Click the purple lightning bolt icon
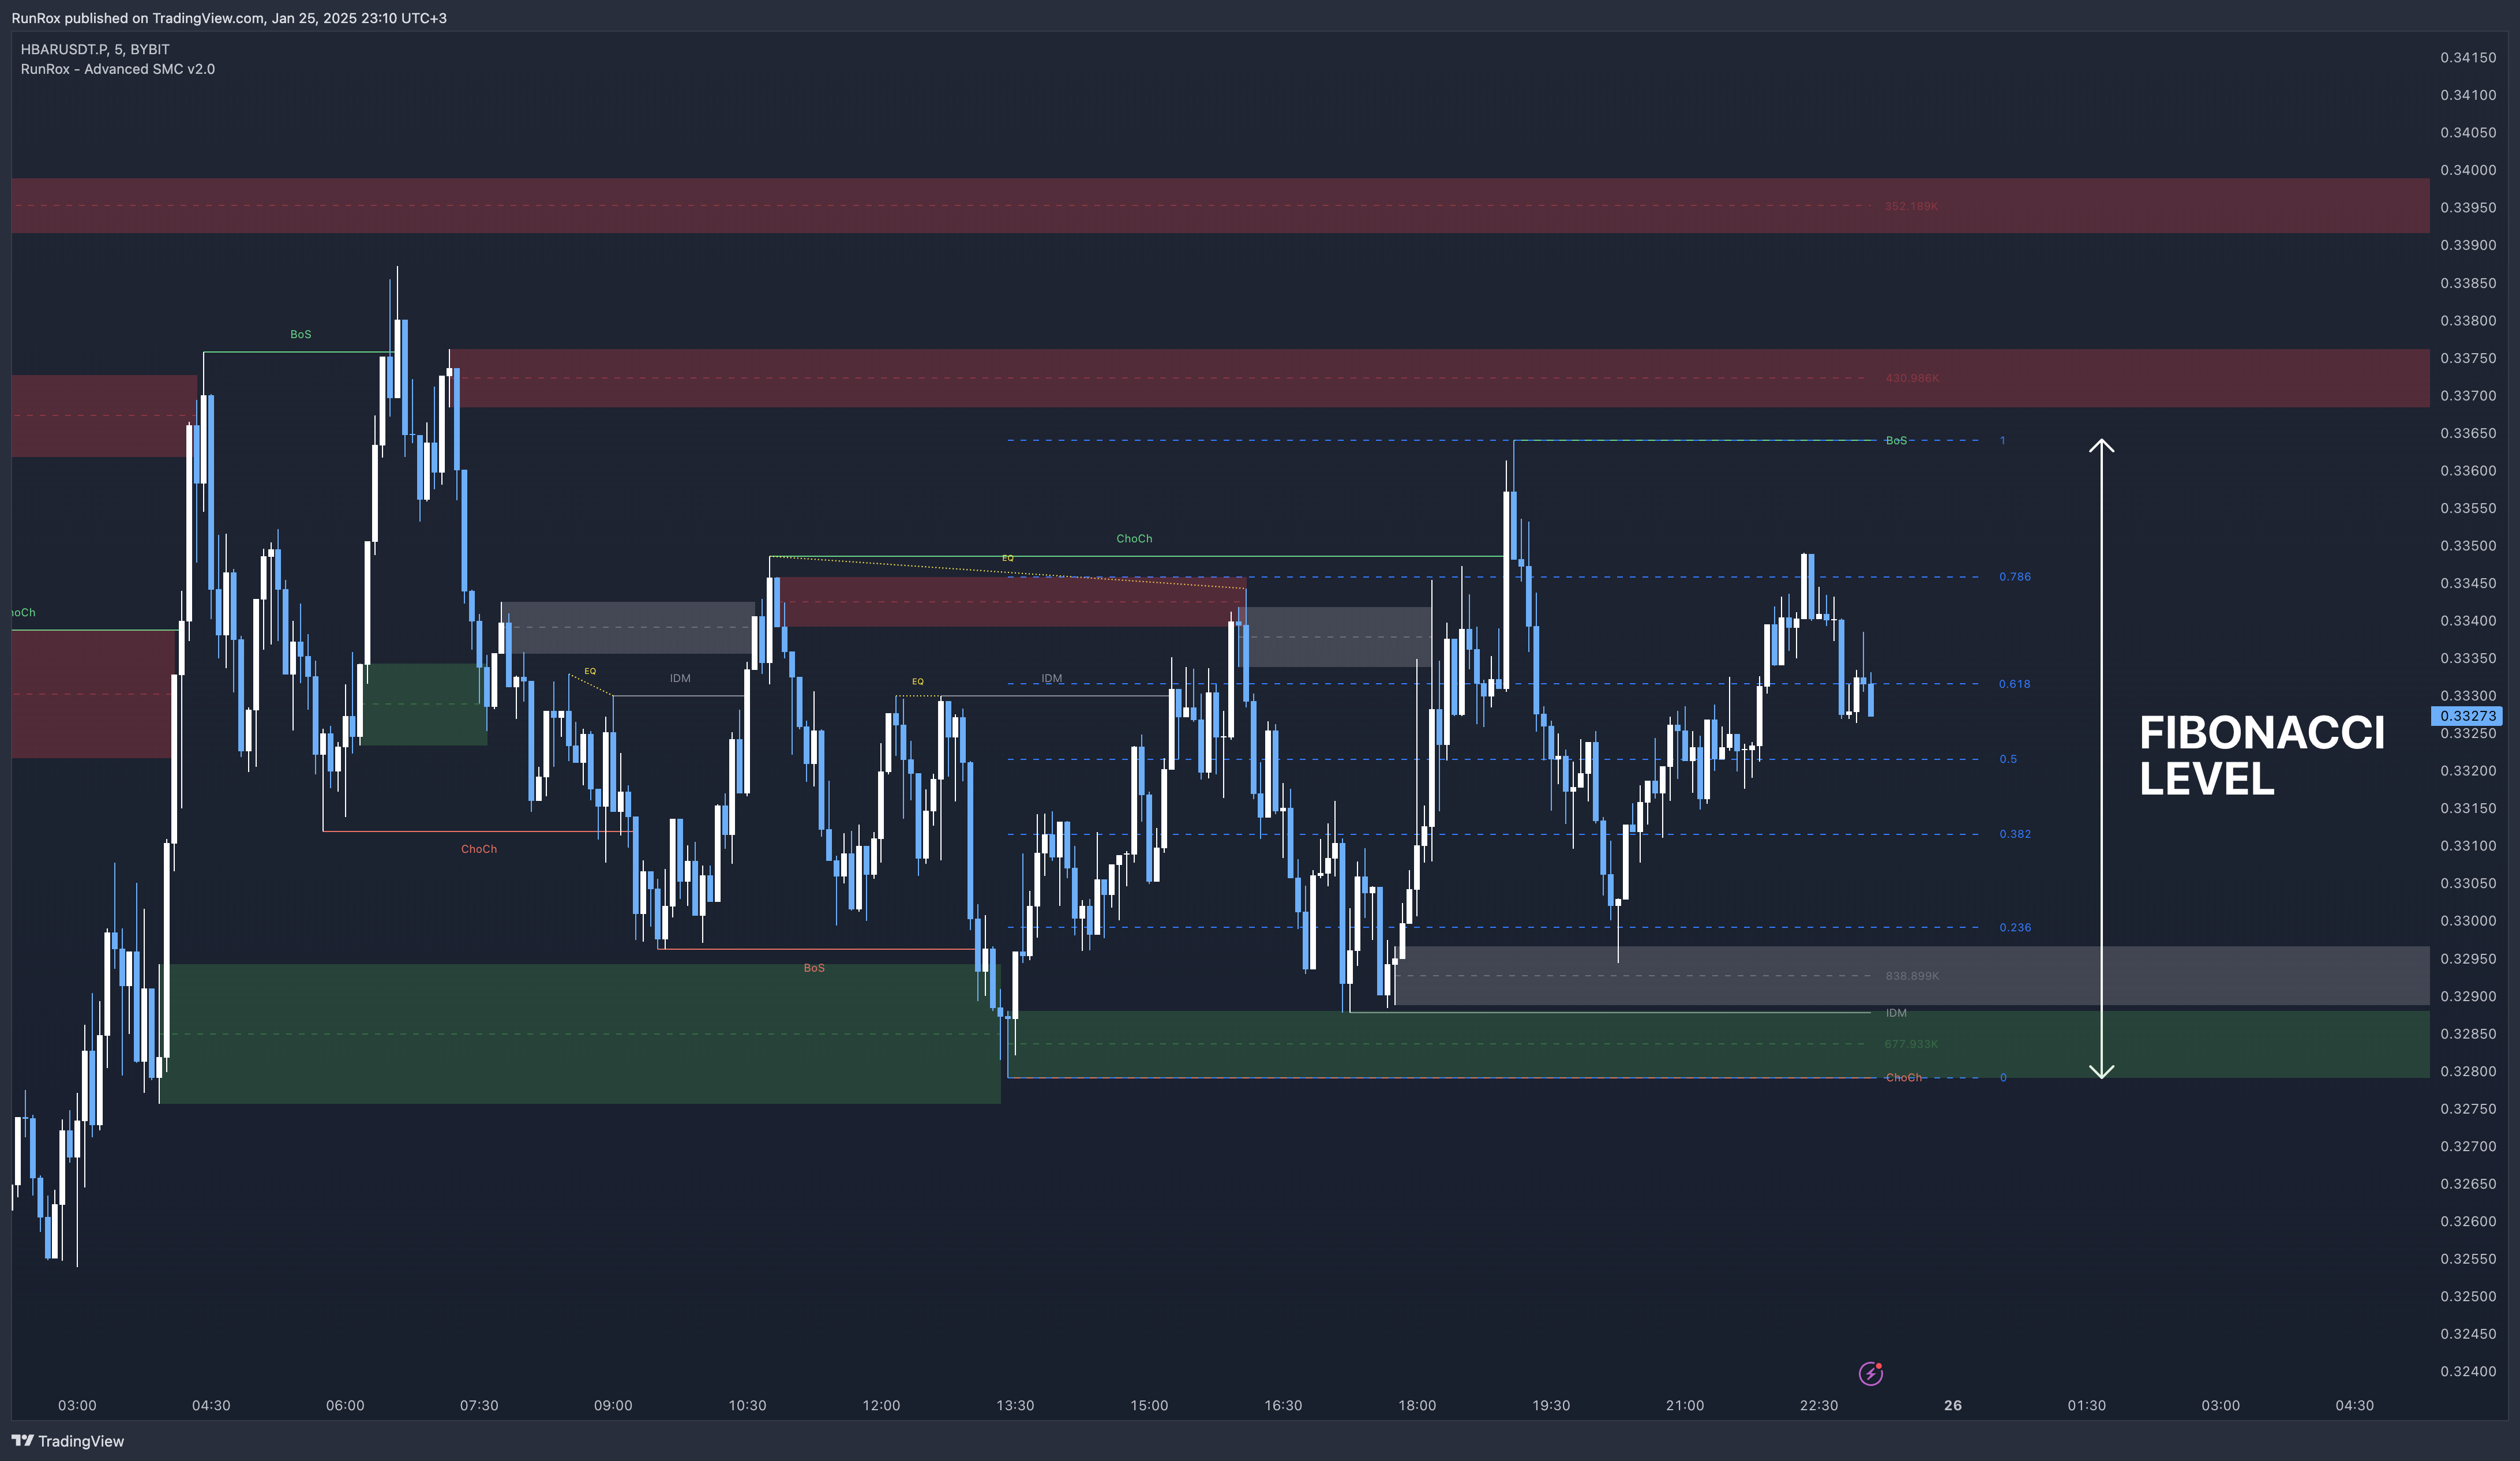 (x=1870, y=1373)
